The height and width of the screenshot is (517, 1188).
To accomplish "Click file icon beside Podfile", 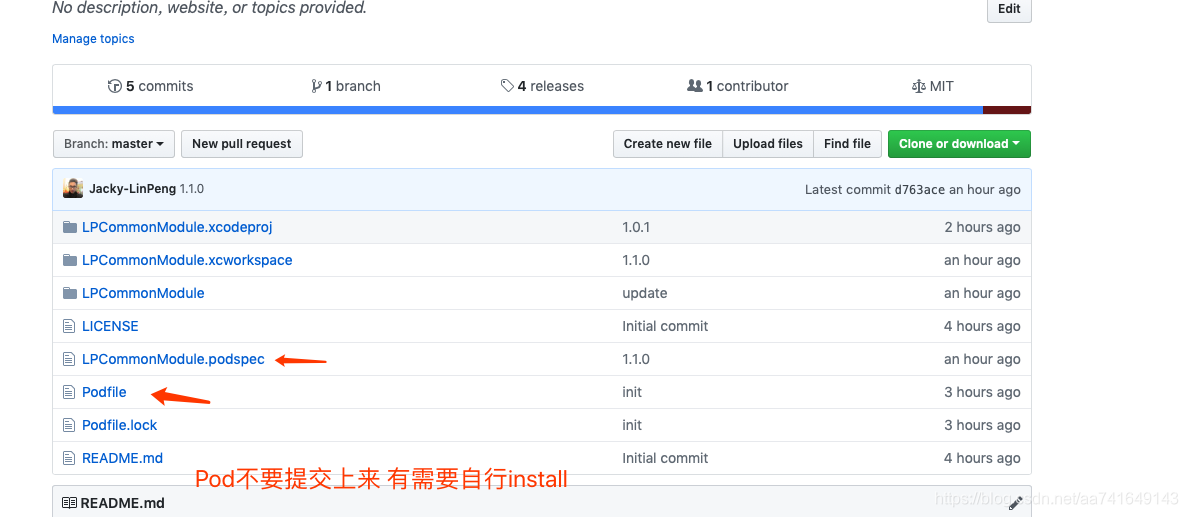I will point(70,392).
